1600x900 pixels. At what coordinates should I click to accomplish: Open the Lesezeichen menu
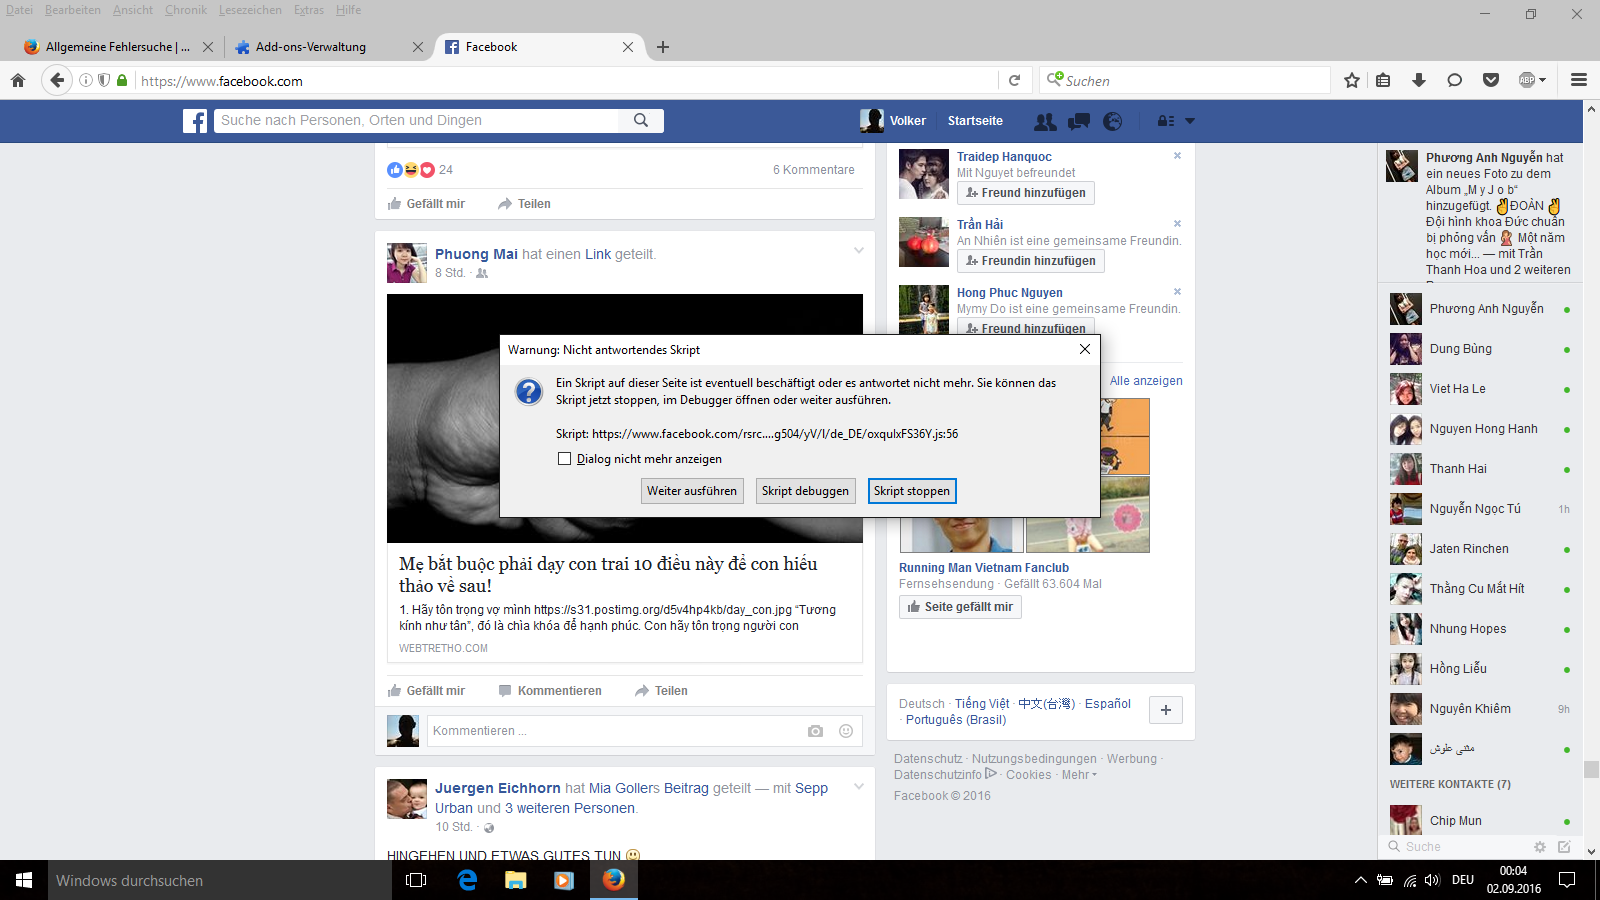(x=250, y=10)
